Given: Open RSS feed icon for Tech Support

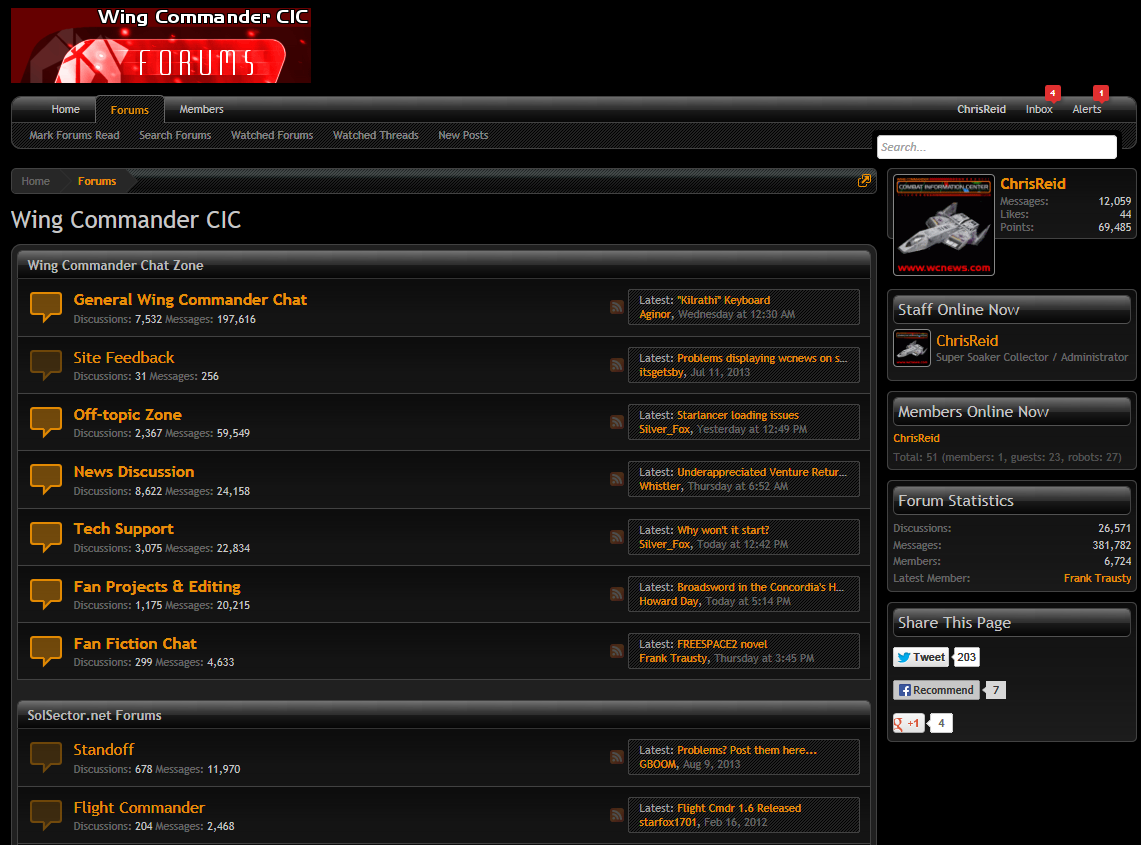Looking at the screenshot, I should click(x=617, y=537).
